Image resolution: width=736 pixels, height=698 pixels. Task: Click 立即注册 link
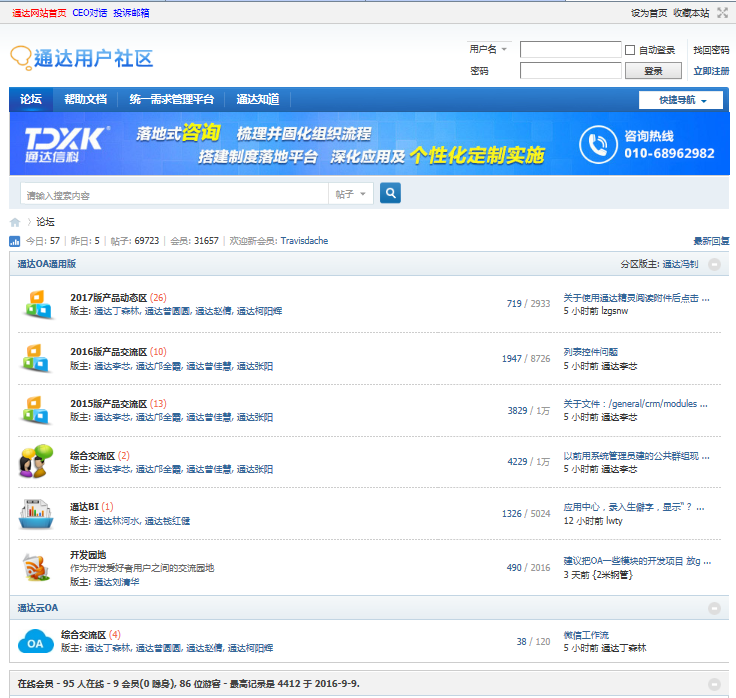[711, 71]
